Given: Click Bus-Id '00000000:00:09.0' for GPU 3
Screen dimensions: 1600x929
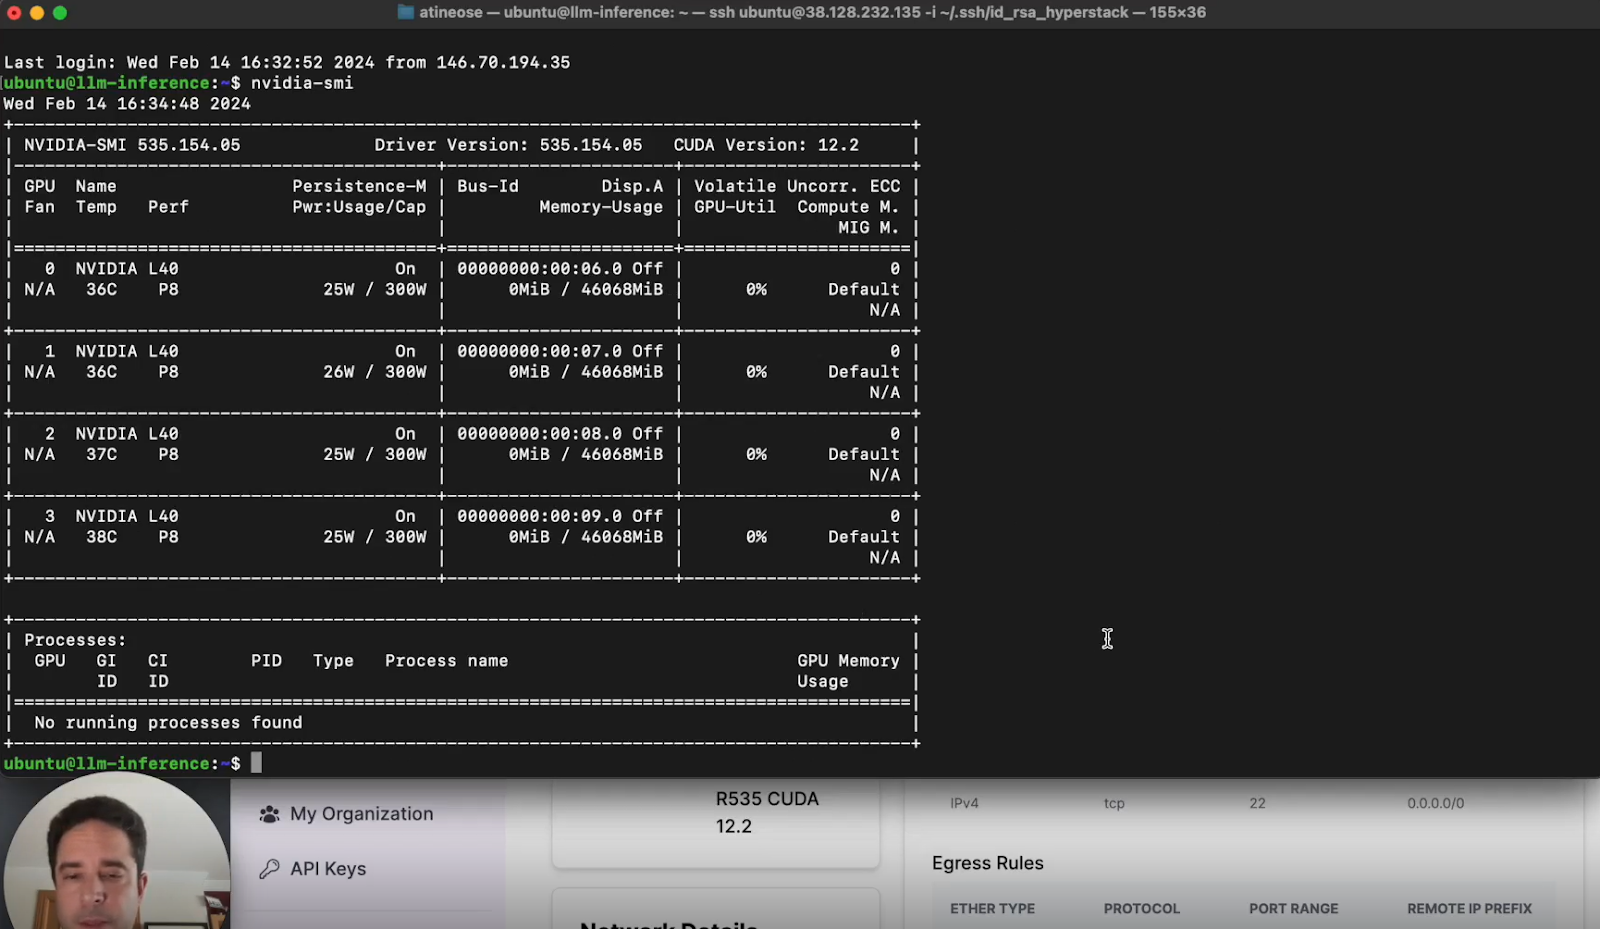Looking at the screenshot, I should (x=539, y=517).
